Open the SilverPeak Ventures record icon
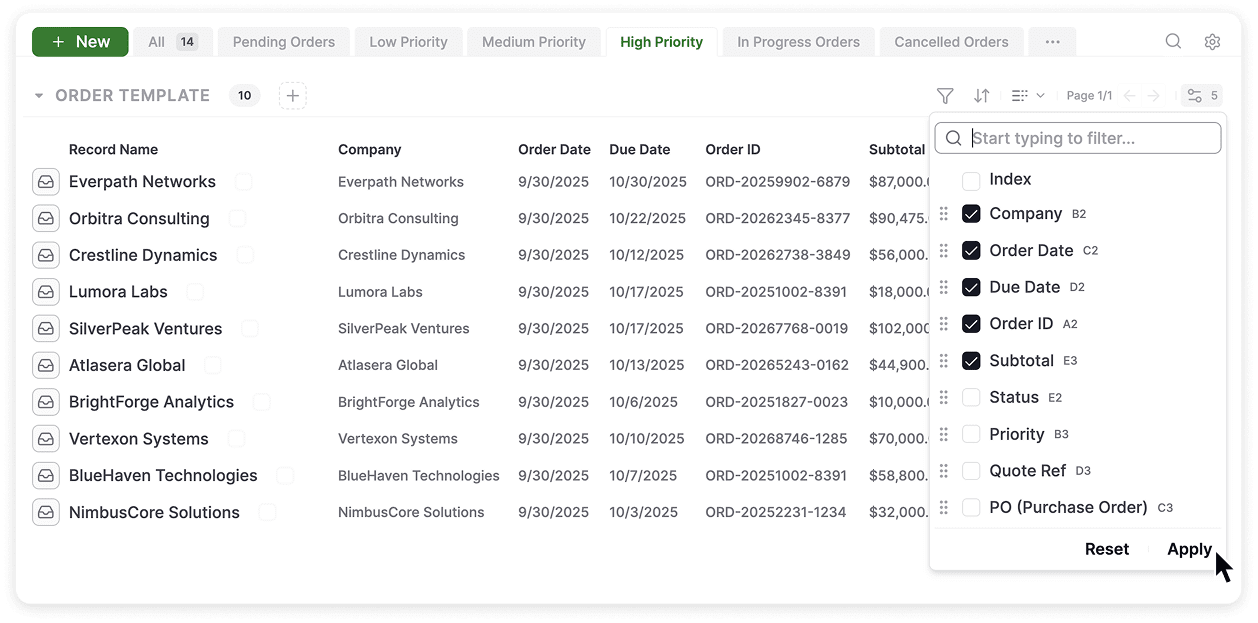This screenshot has width=1258, height=623. pyautogui.click(x=45, y=329)
